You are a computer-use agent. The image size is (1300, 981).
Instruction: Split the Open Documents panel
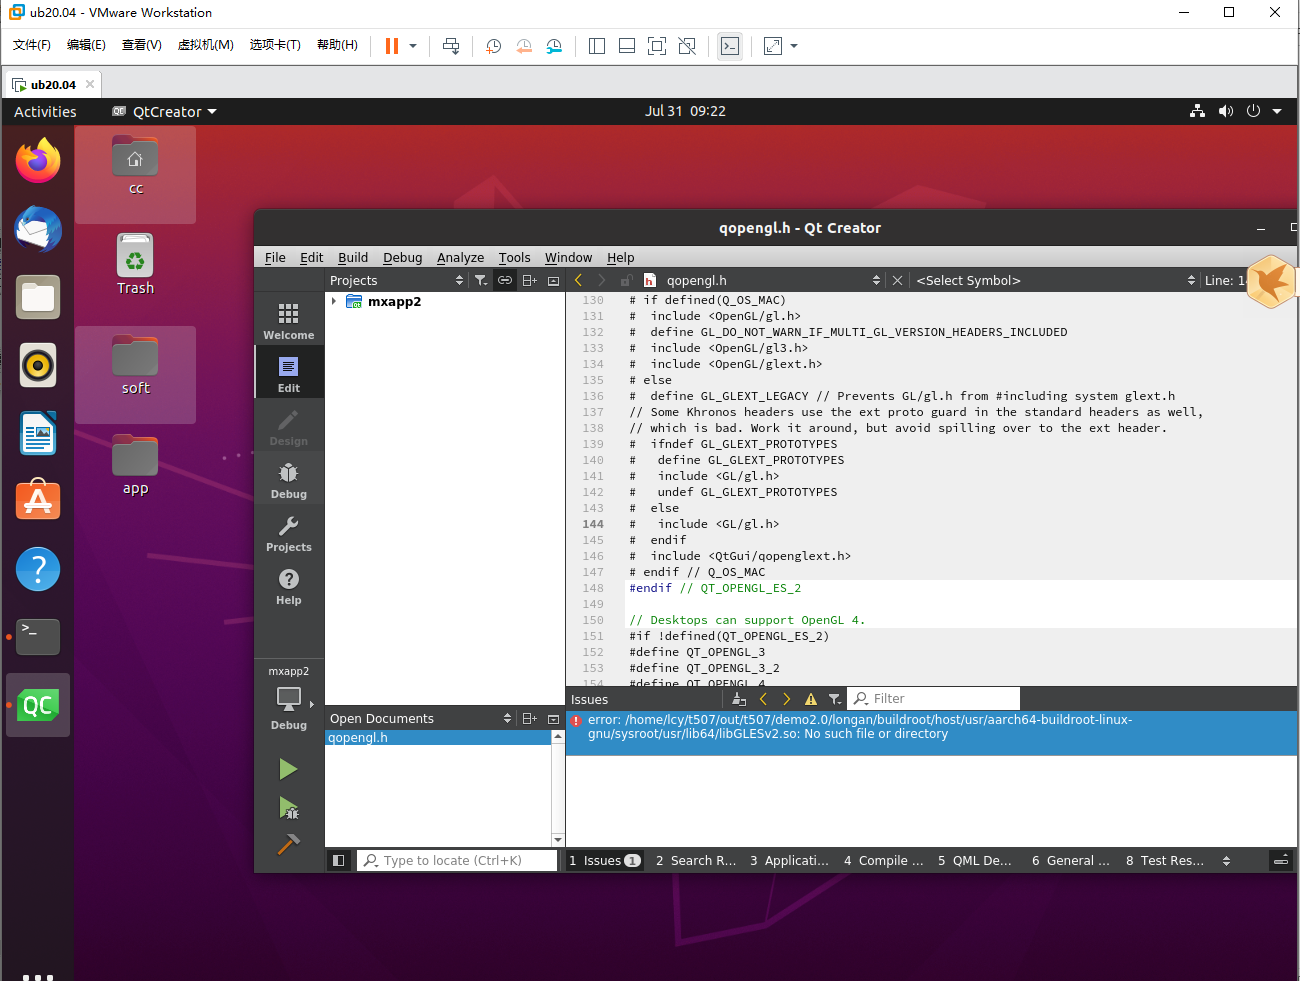click(x=530, y=718)
